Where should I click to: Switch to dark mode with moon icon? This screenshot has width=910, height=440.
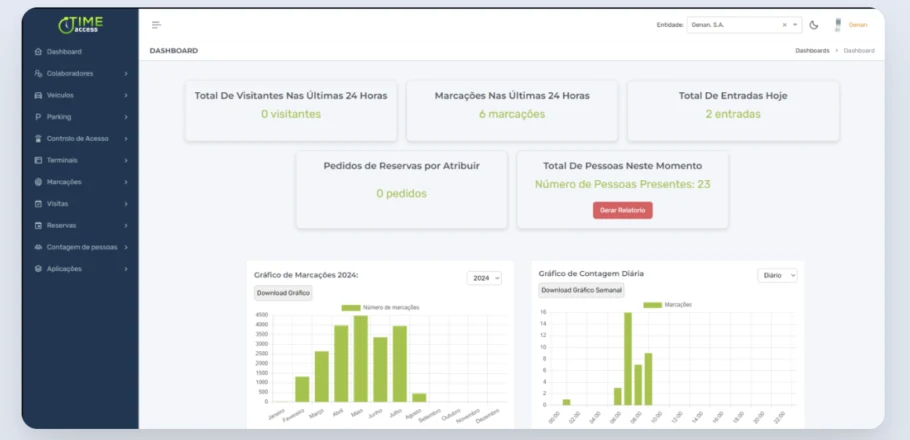pyautogui.click(x=814, y=25)
